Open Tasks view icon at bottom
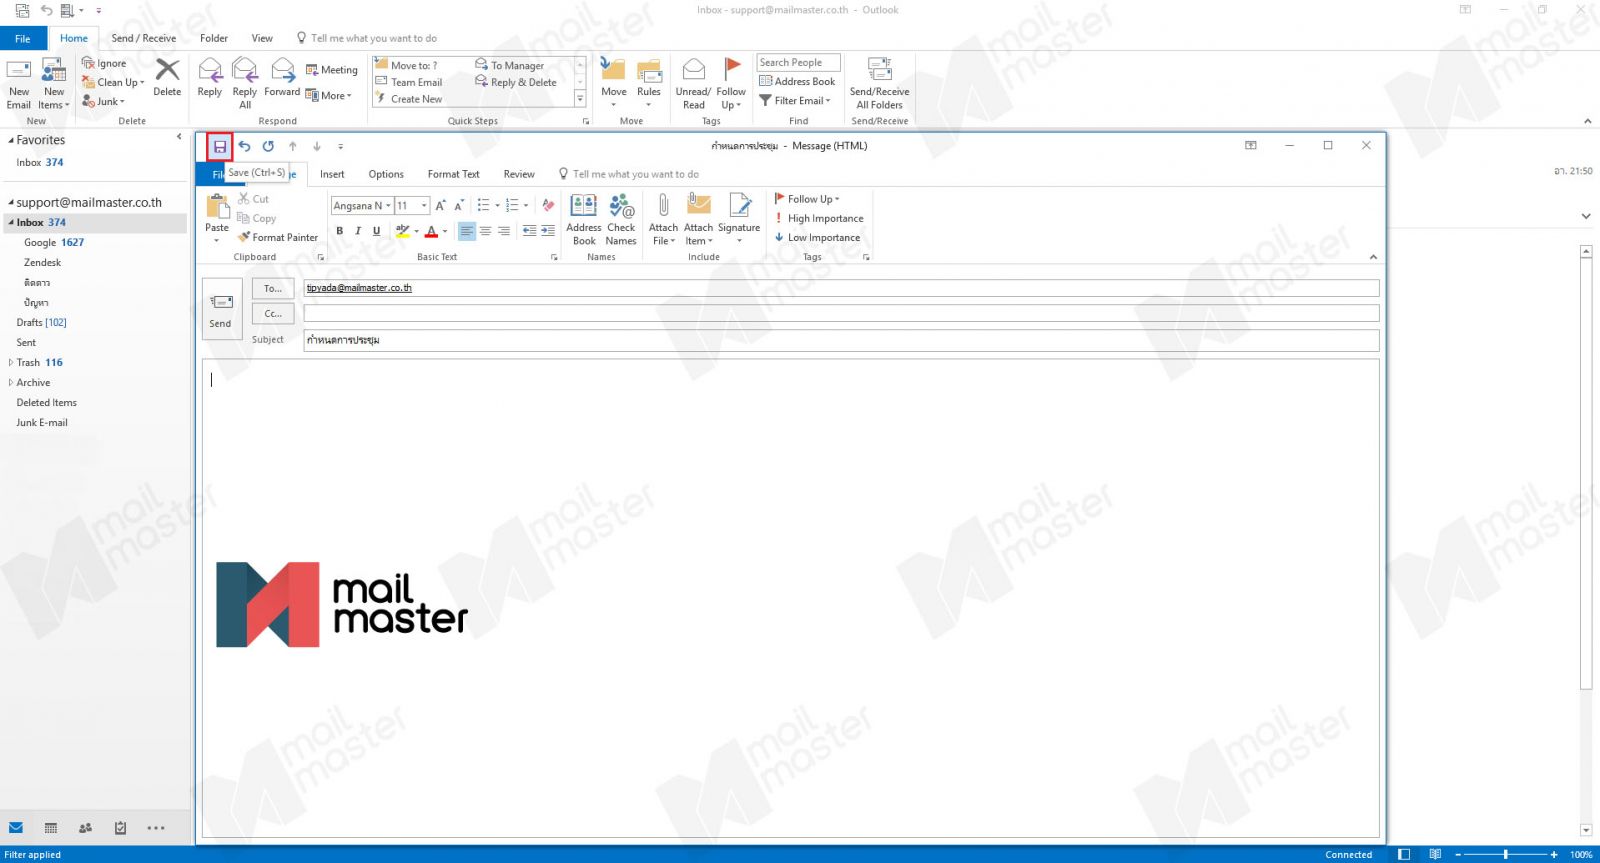The height and width of the screenshot is (863, 1600). click(x=120, y=828)
